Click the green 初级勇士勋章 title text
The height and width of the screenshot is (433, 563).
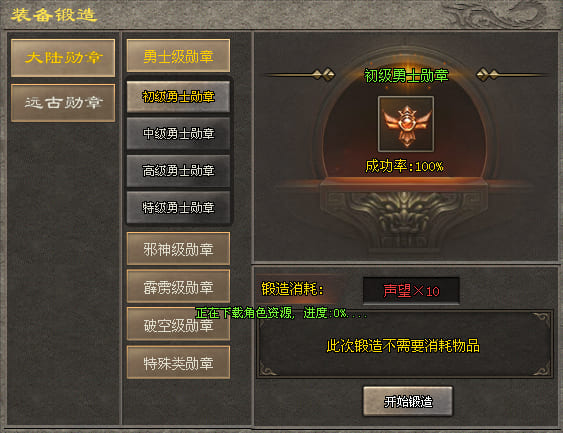406,75
